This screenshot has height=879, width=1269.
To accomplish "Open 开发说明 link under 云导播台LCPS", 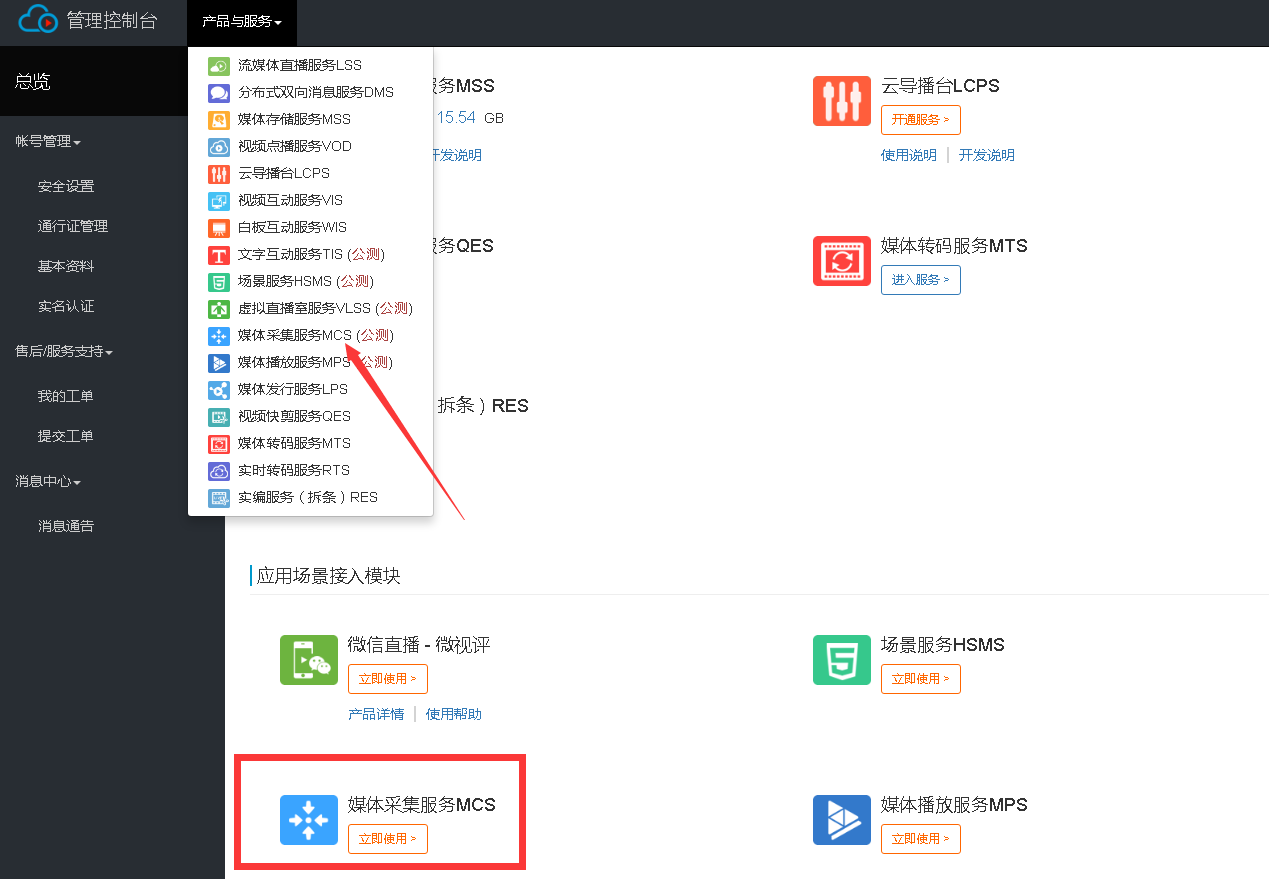I will [x=987, y=155].
